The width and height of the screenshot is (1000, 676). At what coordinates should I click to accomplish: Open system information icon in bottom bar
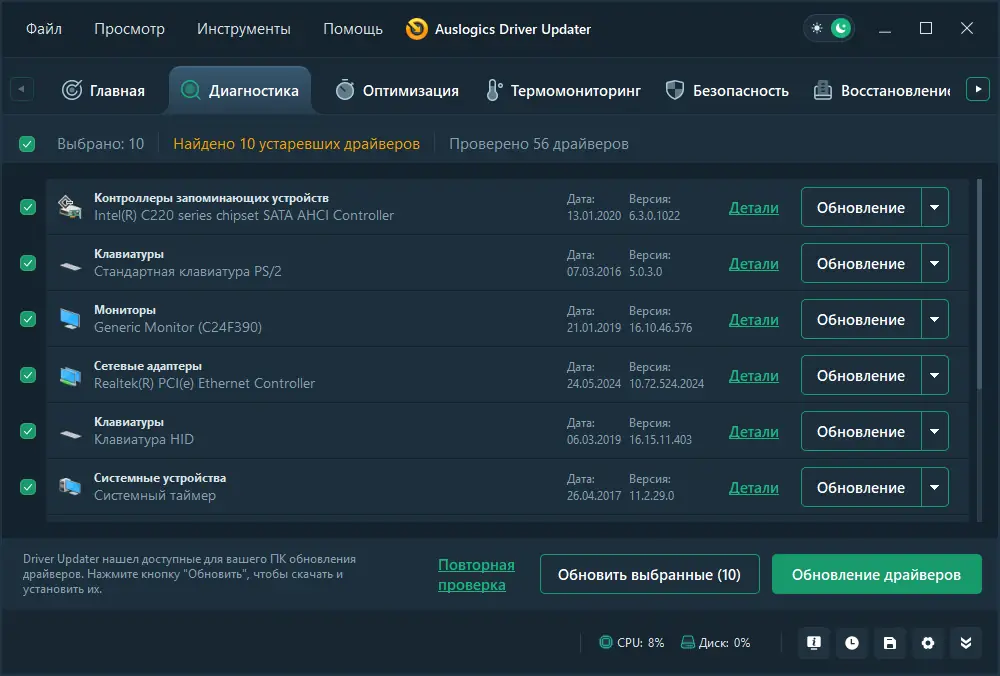pyautogui.click(x=814, y=643)
